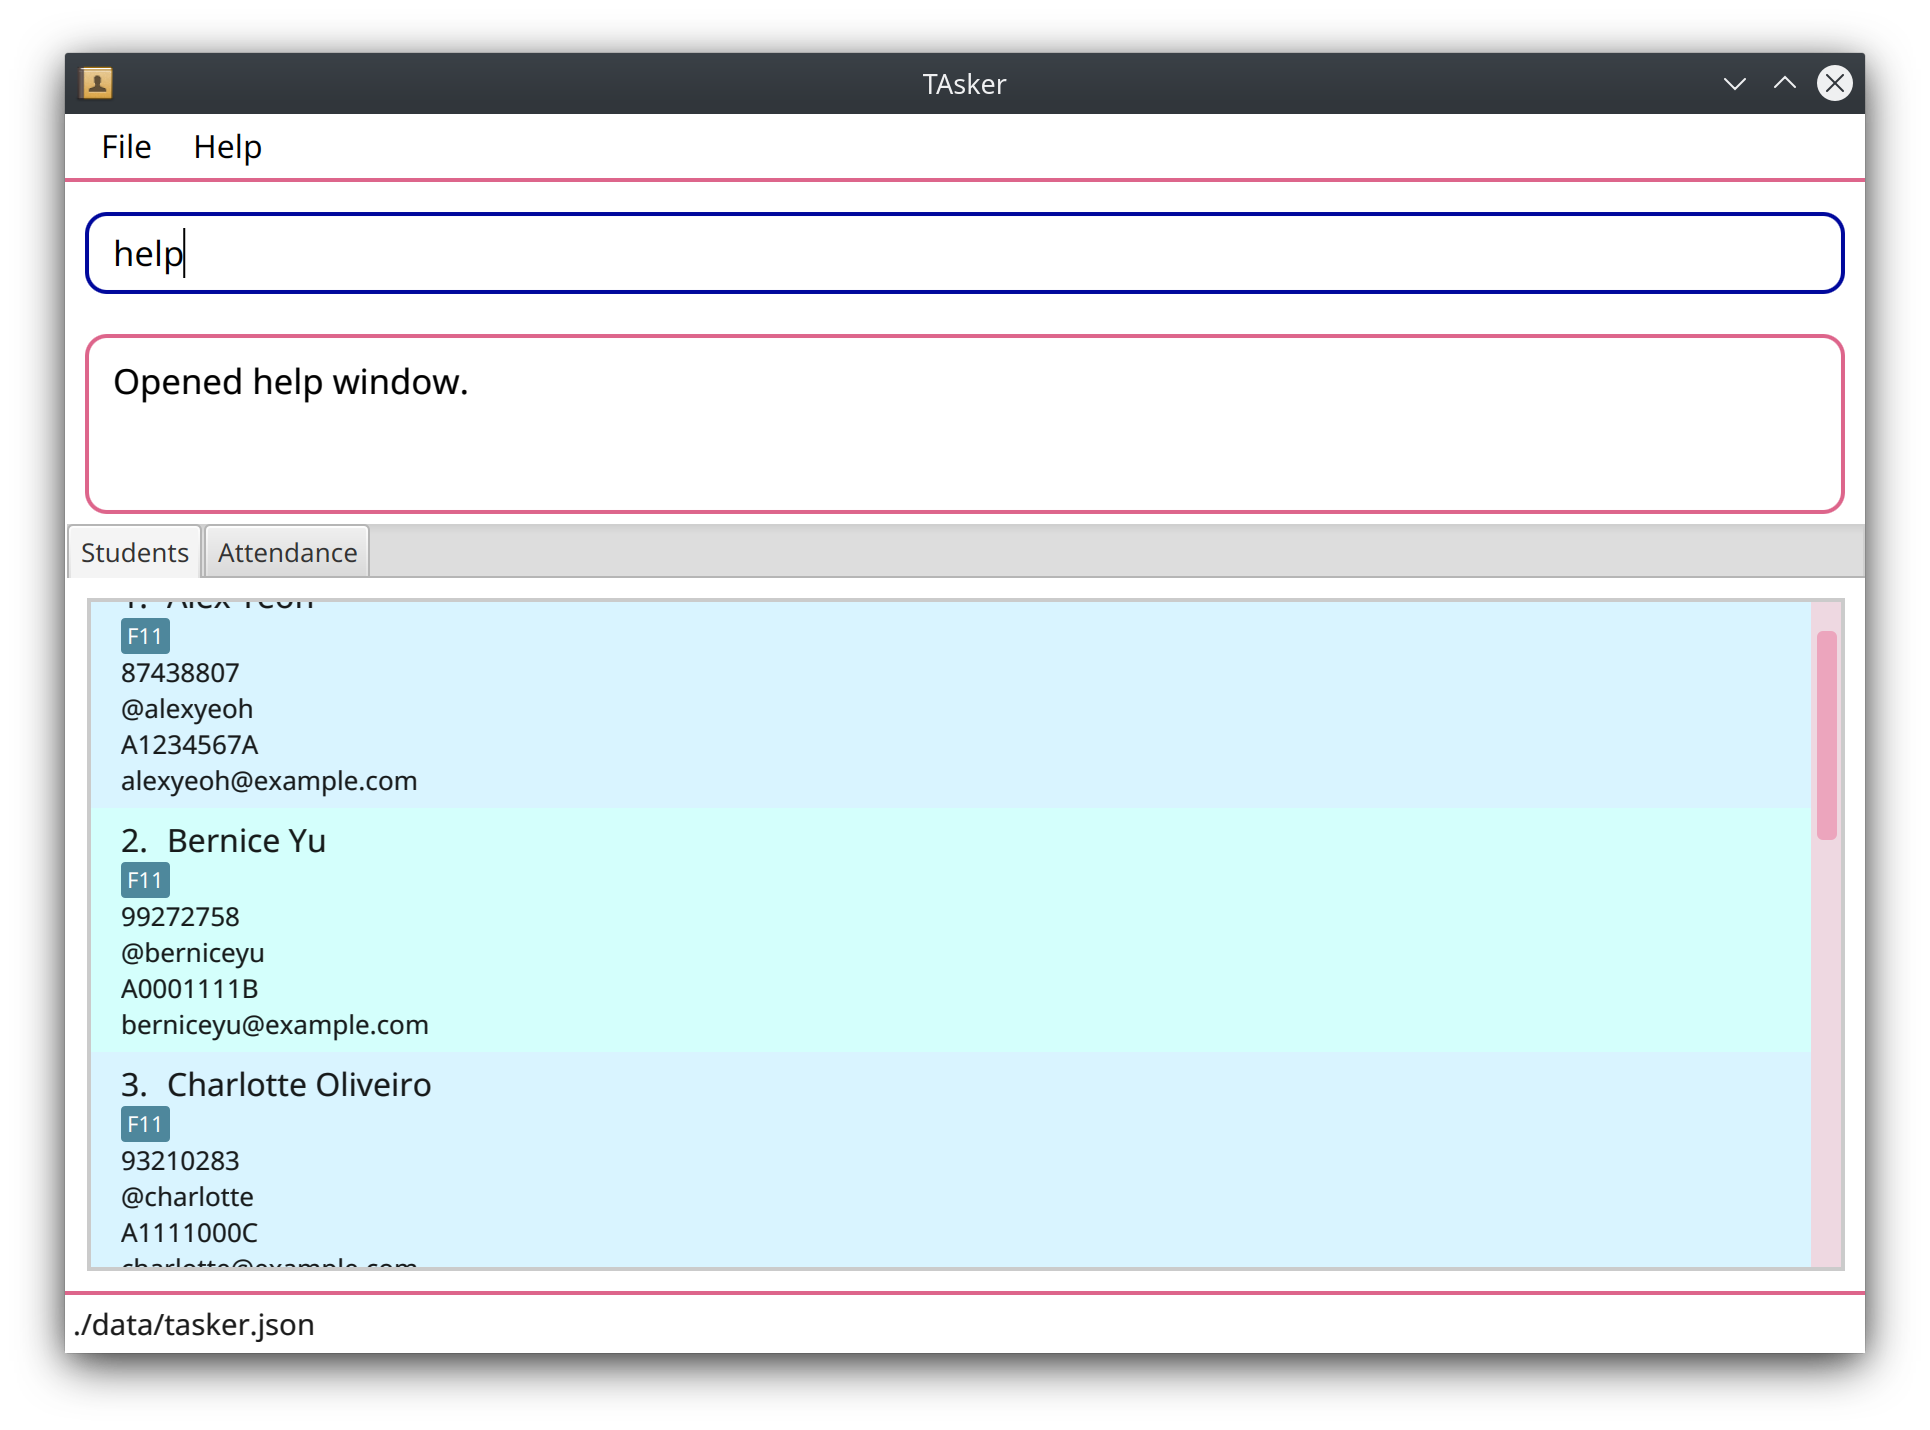Click the scrollbar track below the thumb
This screenshot has height=1430, width=1930.
(x=1826, y=1050)
